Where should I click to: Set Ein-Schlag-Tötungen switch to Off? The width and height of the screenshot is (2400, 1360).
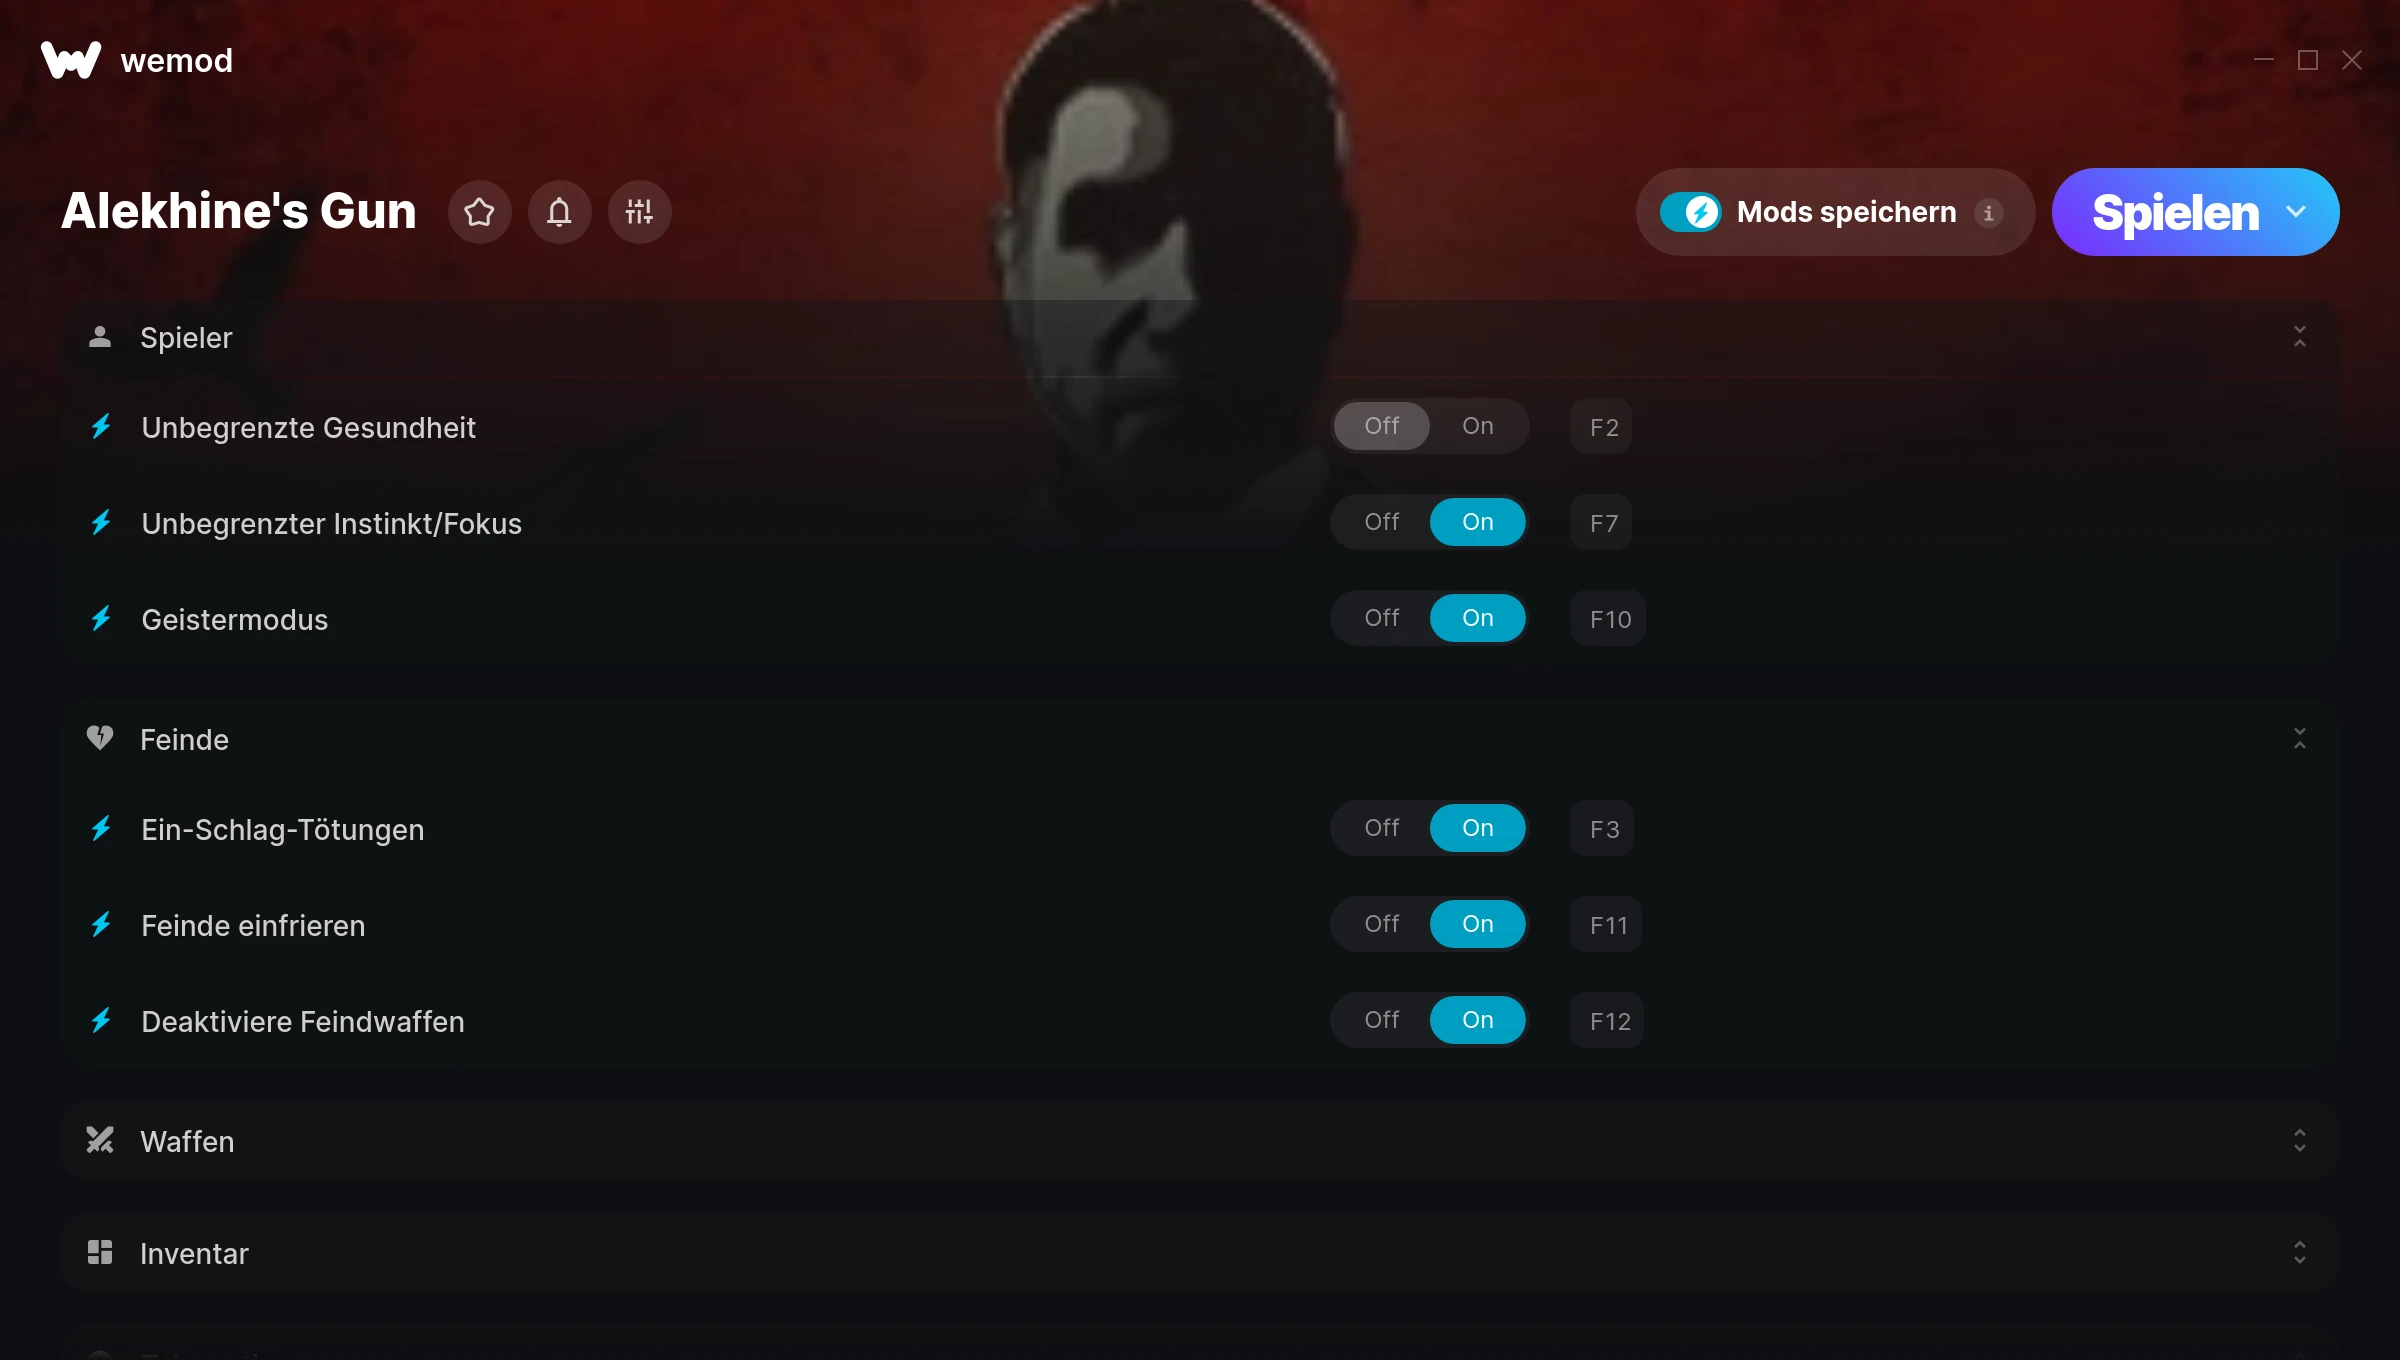click(1382, 828)
